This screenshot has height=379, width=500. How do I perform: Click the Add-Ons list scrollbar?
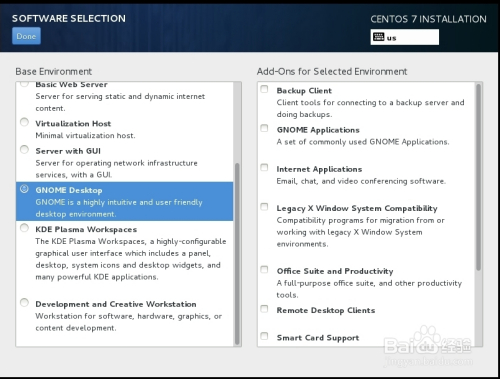pos(479,177)
